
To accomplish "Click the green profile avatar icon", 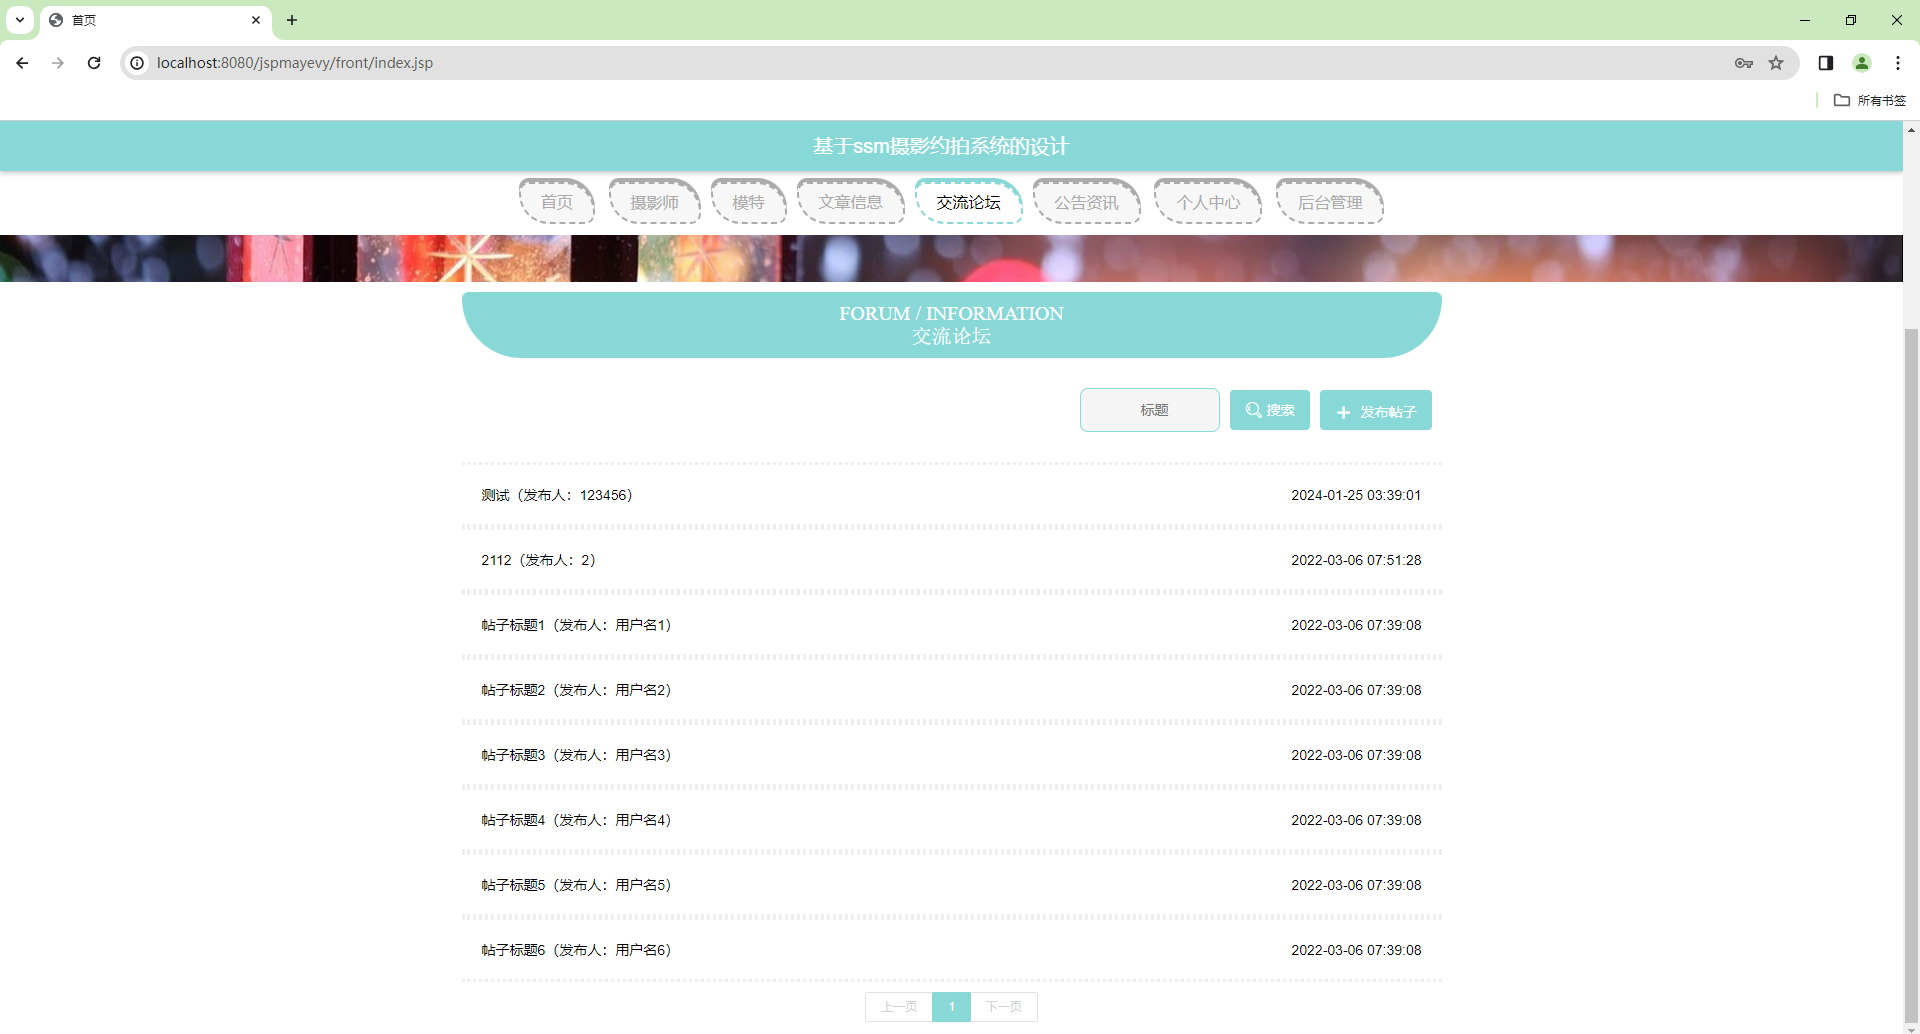I will click(x=1862, y=62).
